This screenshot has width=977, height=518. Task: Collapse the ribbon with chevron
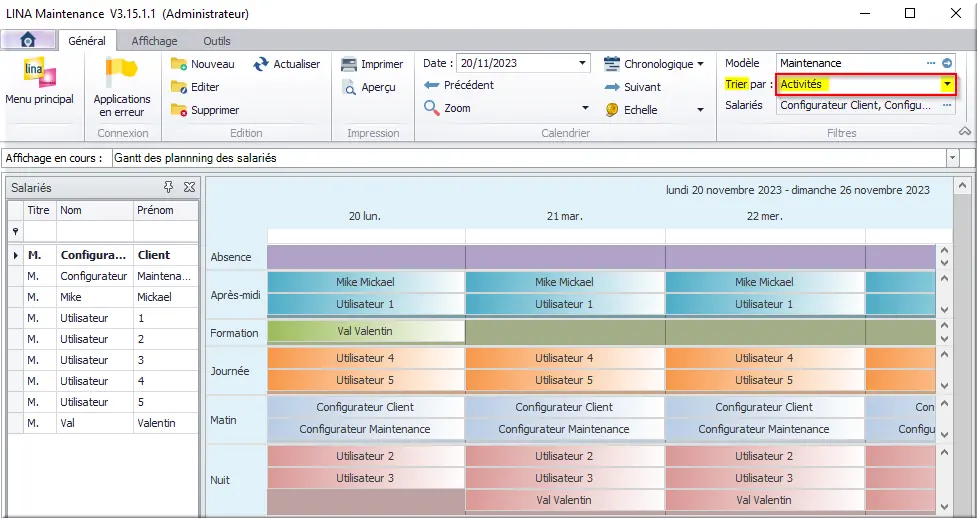(965, 131)
